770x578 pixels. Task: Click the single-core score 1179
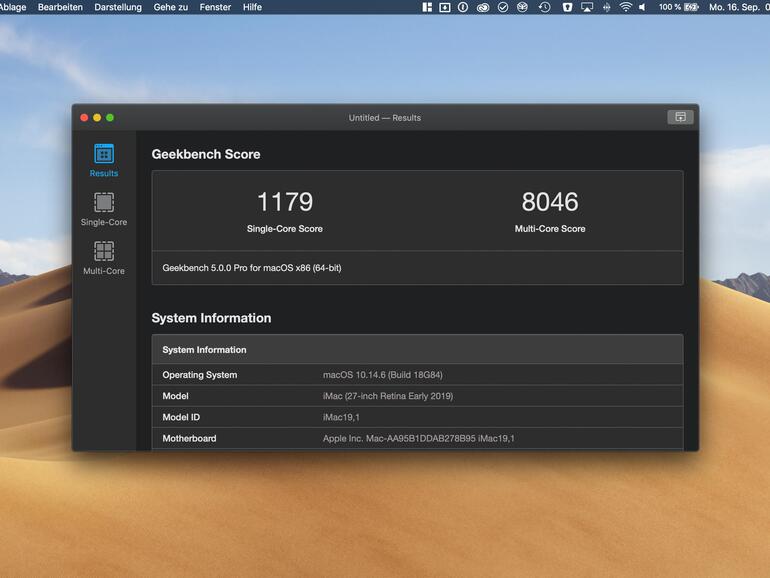click(x=285, y=202)
